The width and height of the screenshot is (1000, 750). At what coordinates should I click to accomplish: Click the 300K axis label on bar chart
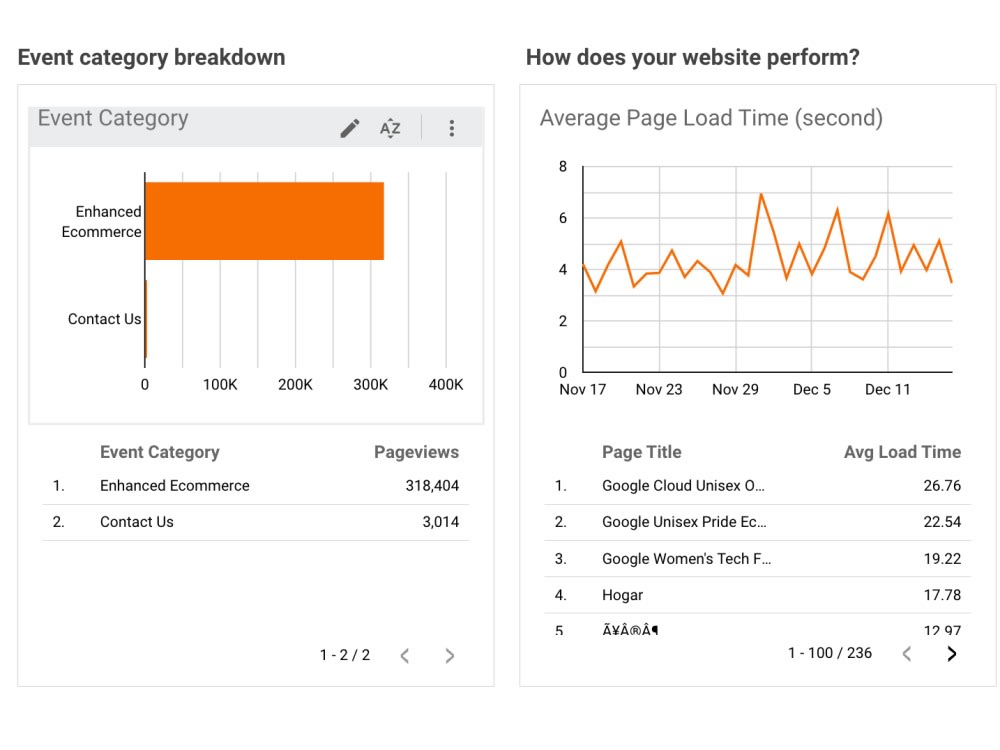coord(371,385)
